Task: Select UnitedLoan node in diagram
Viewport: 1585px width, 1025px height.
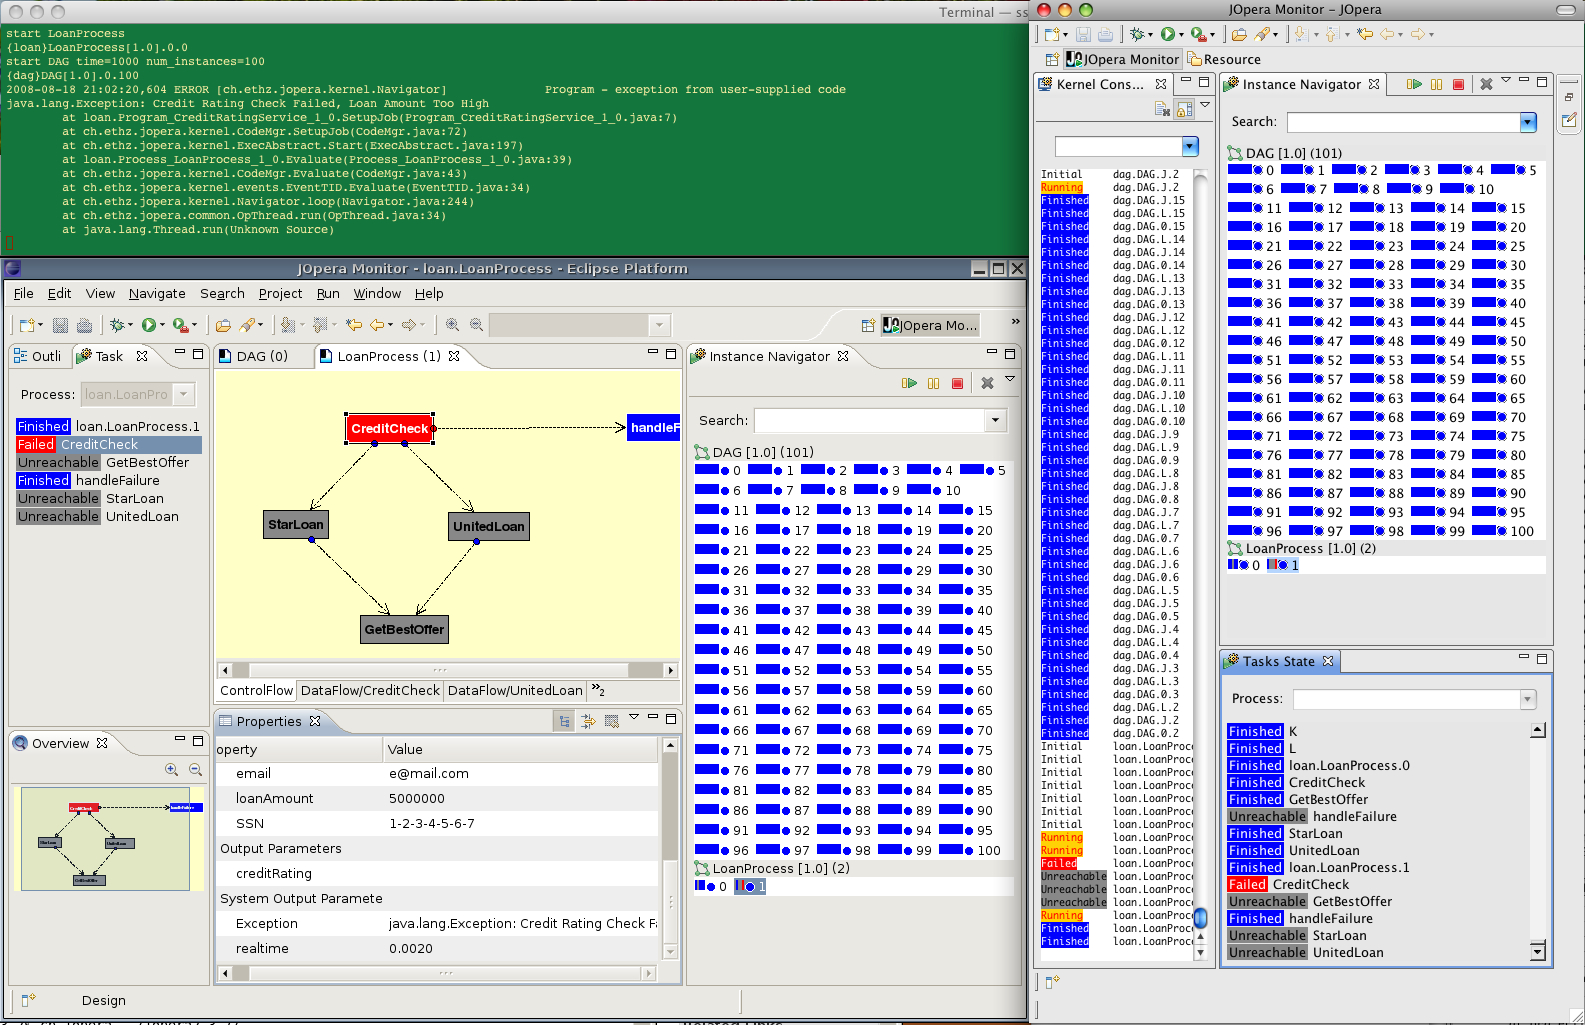Action: point(488,526)
